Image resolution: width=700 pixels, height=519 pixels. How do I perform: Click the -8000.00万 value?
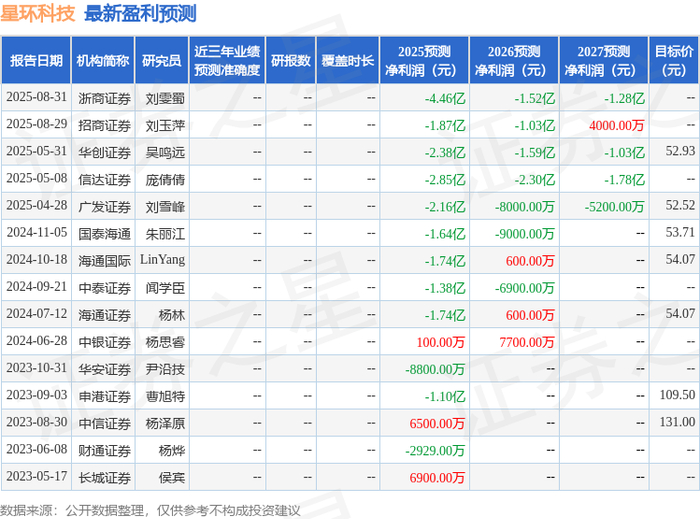tap(525, 207)
